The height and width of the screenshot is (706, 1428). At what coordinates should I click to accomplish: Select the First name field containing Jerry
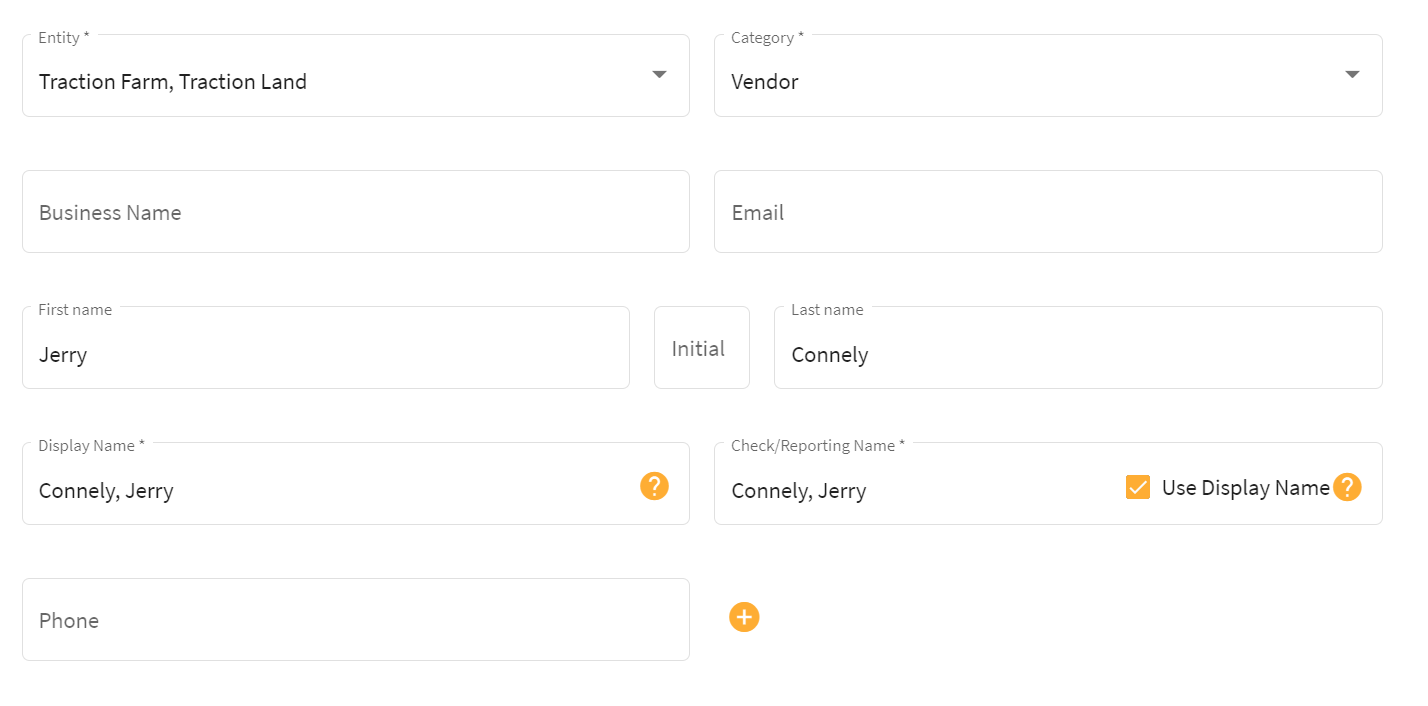(326, 348)
